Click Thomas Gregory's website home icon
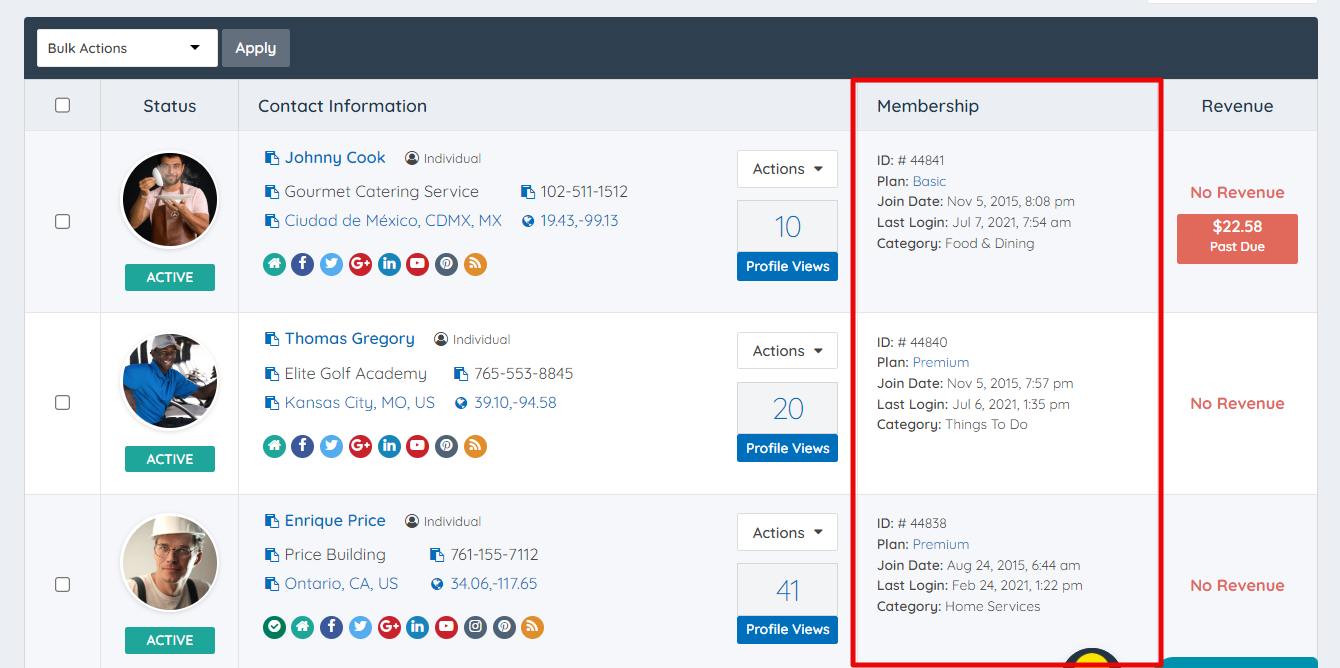The image size is (1340, 668). coord(274,446)
